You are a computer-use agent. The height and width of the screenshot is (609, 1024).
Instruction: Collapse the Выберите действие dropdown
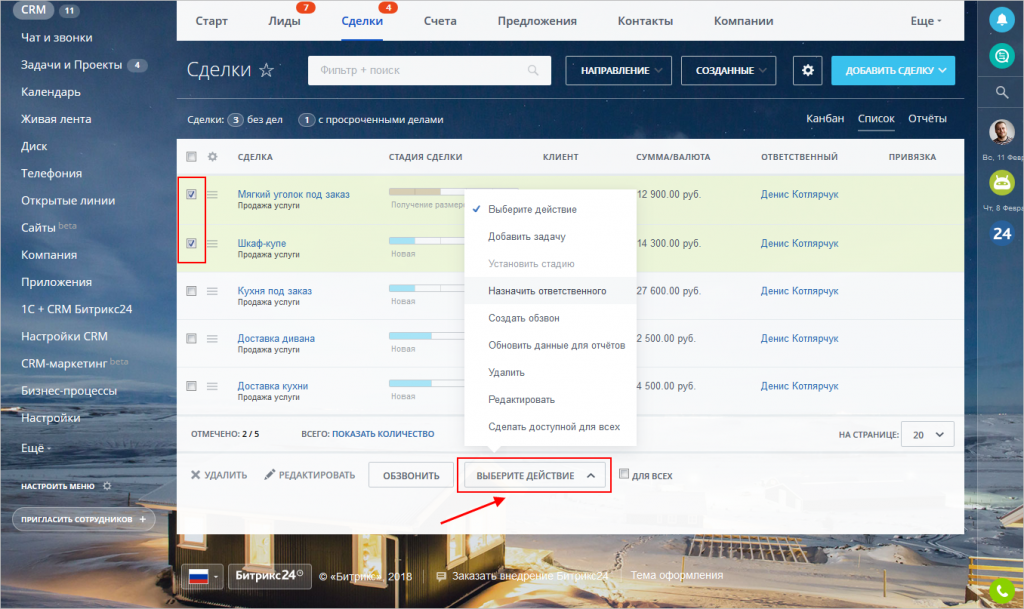pyautogui.click(x=534, y=475)
